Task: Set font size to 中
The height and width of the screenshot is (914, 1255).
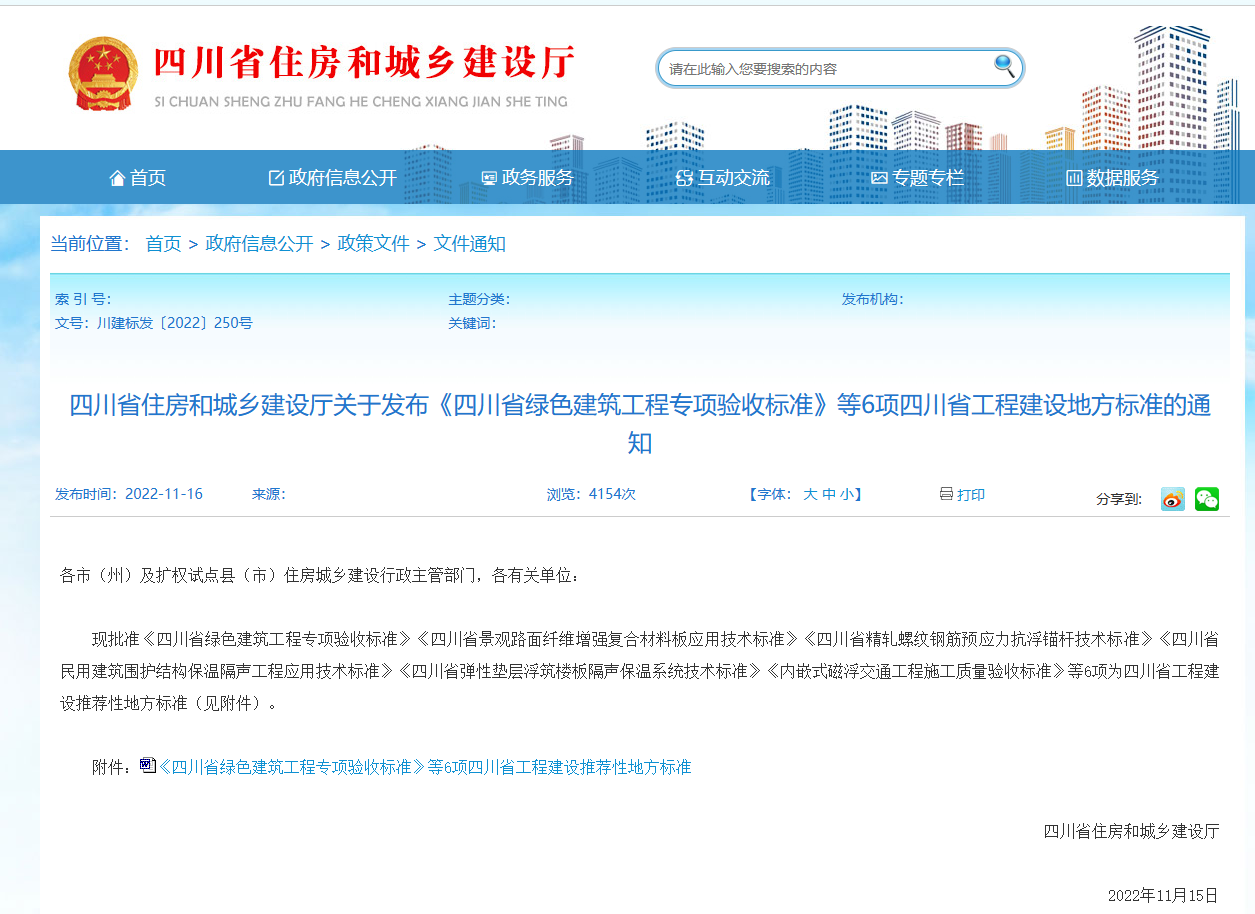Action: (x=829, y=494)
